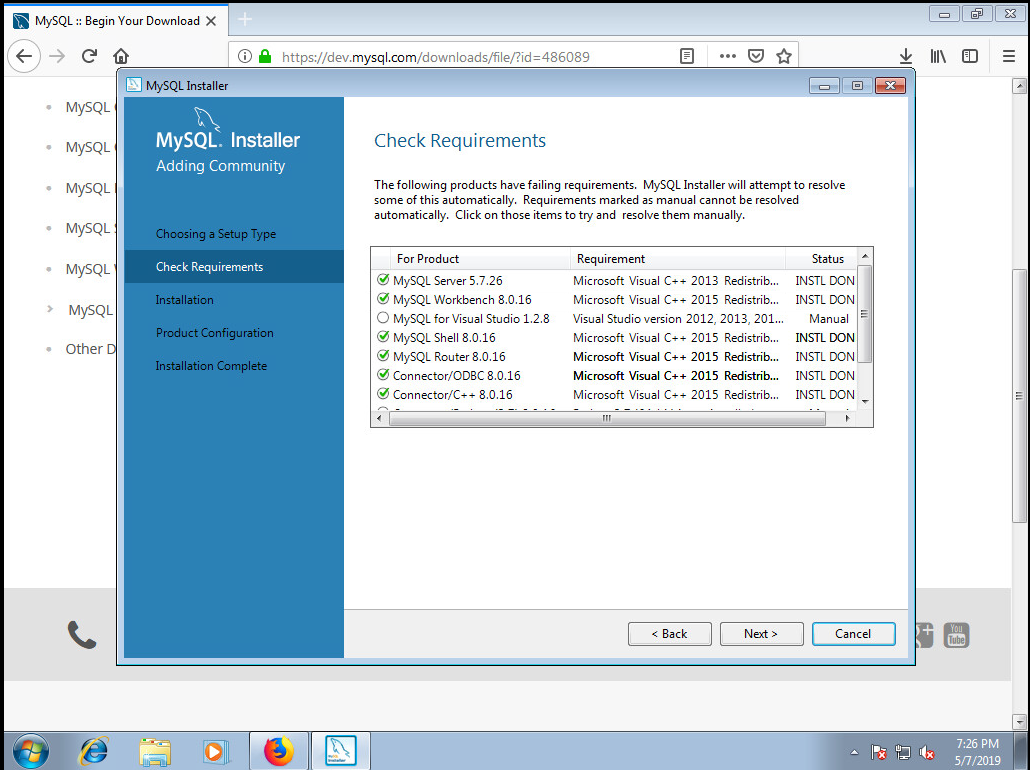
Task: Open Firefox library icon
Action: tap(938, 57)
